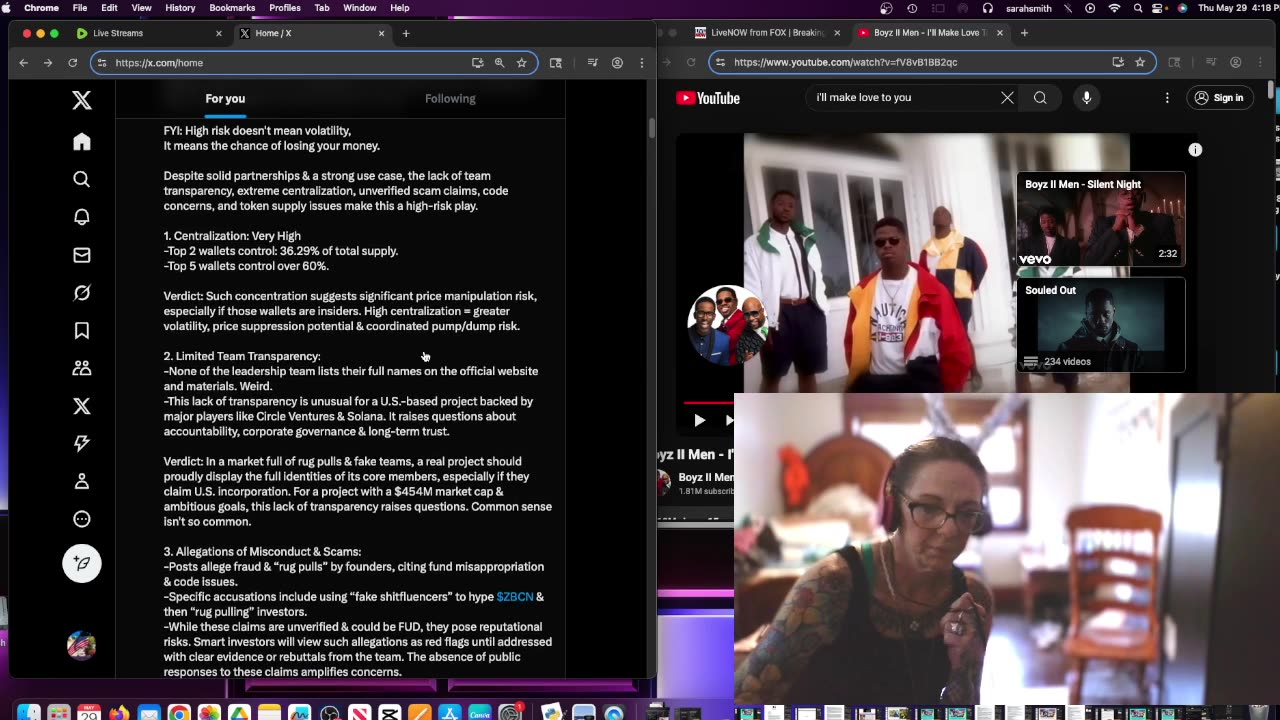This screenshot has width=1280, height=720.
Task: Start YouTube voice search with microphone
Action: pyautogui.click(x=1086, y=97)
